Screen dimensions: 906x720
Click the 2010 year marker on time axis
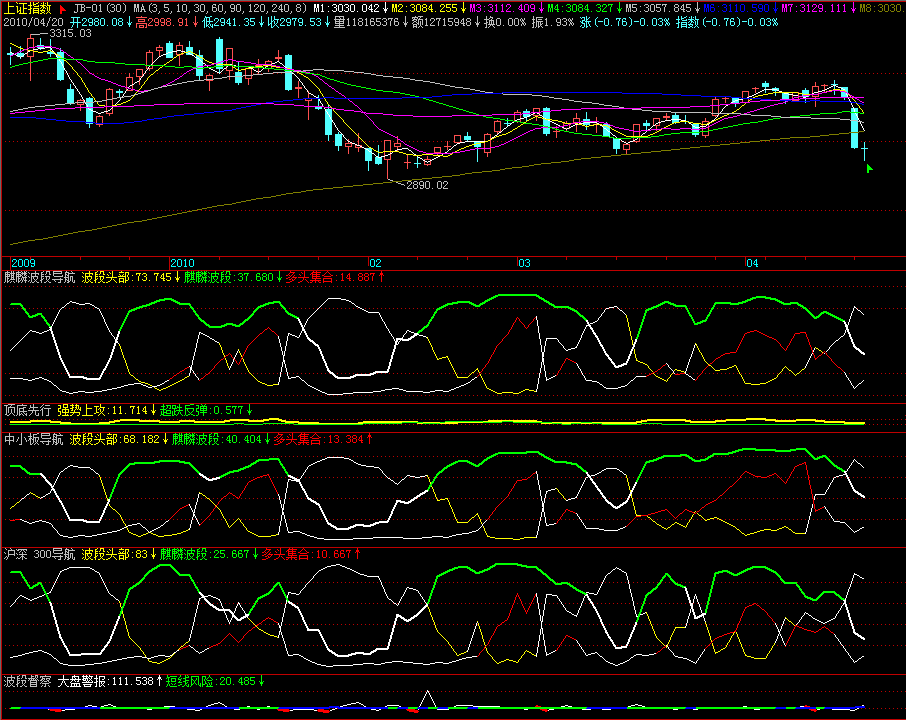[x=182, y=262]
